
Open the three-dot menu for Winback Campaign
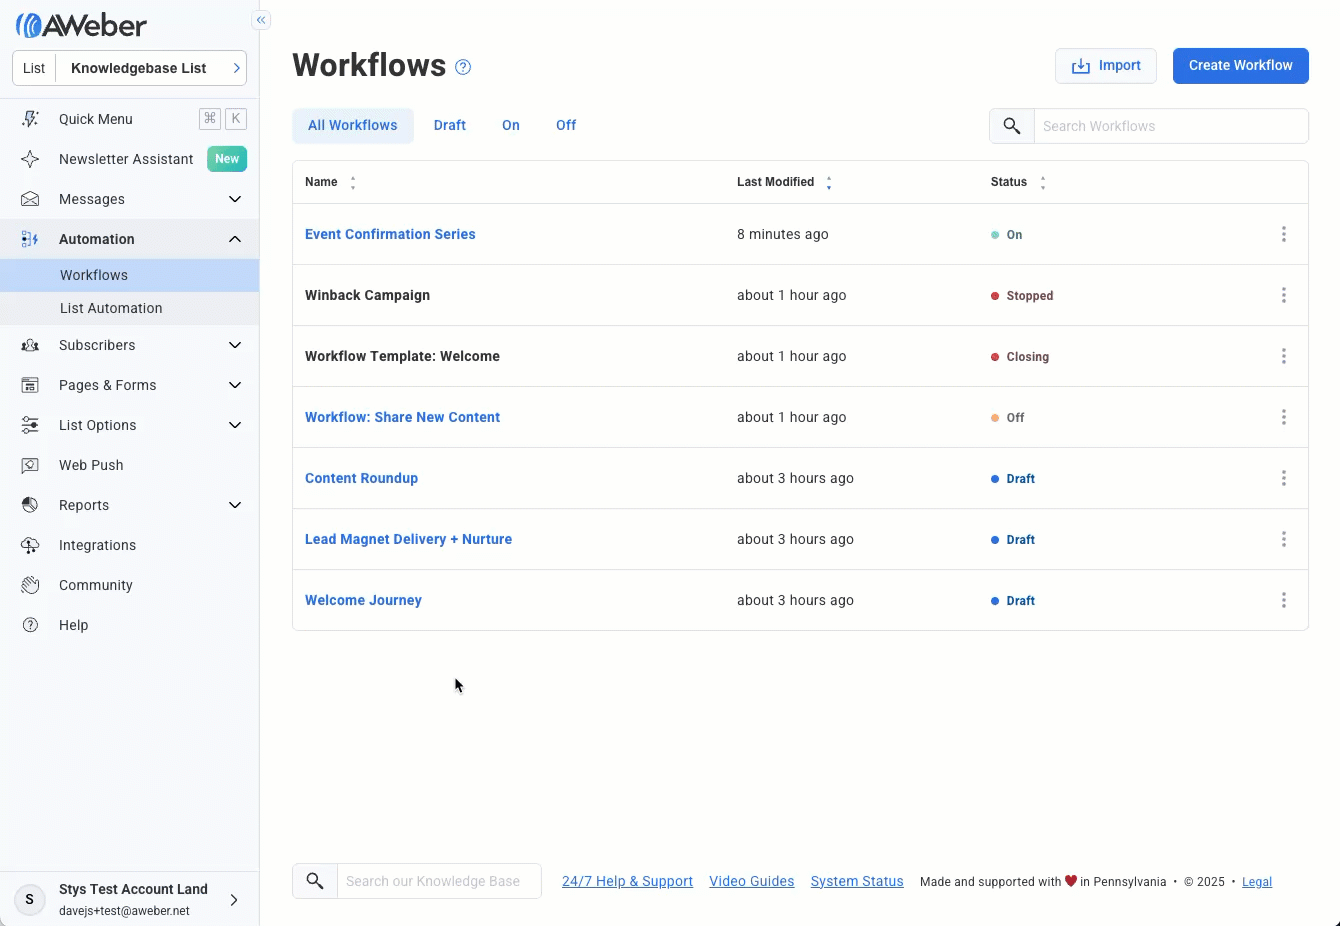click(1283, 295)
